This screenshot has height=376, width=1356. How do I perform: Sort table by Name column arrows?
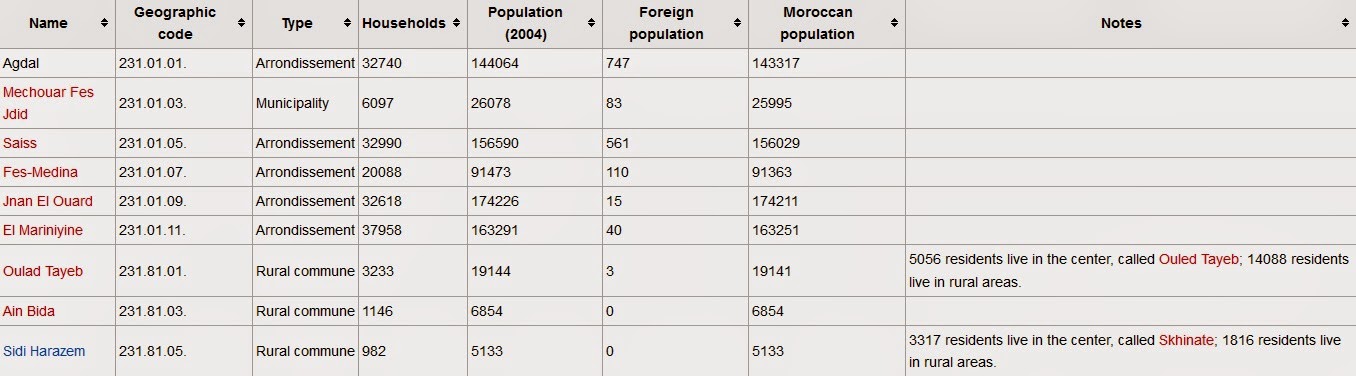(104, 23)
